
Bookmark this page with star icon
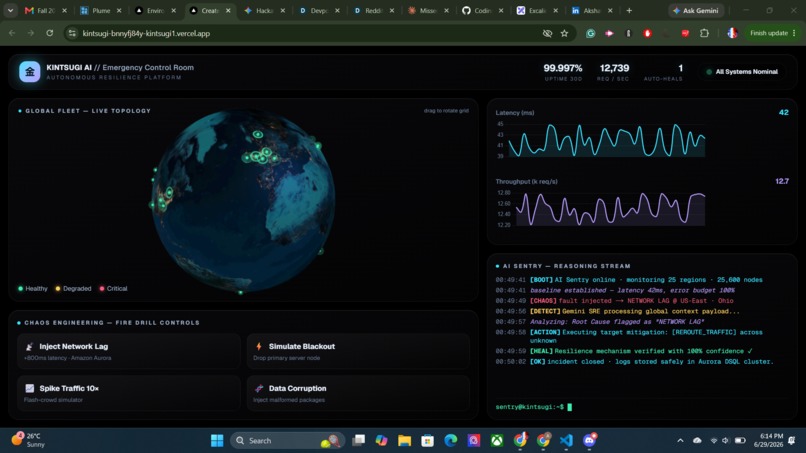(x=564, y=33)
